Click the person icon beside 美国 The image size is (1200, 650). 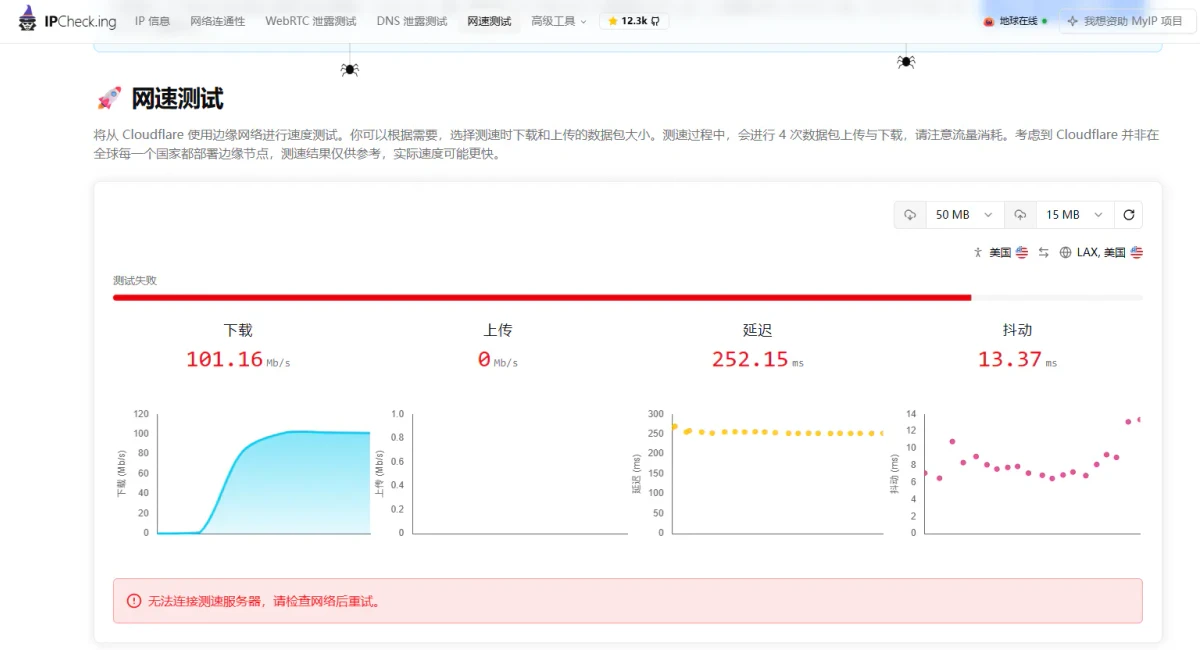(978, 253)
